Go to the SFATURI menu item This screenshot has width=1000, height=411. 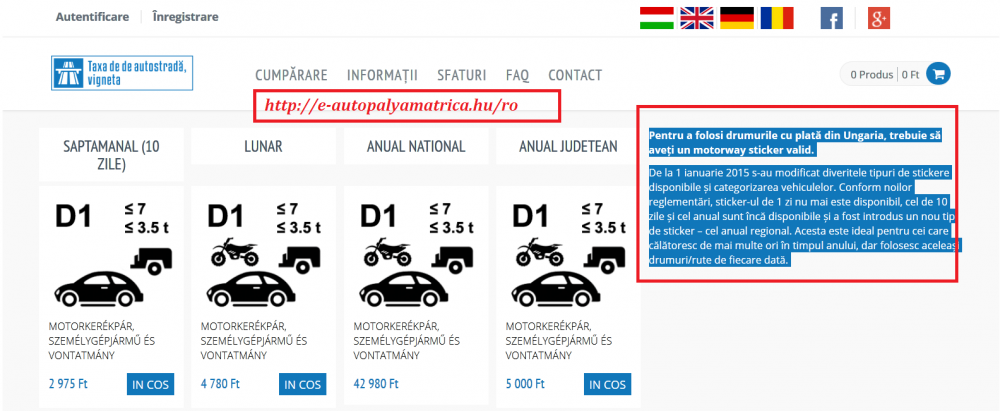tap(461, 75)
